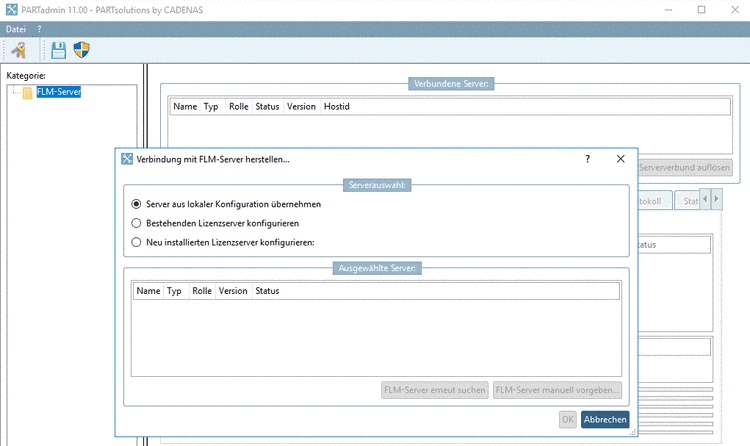Click the shield administrator icon
This screenshot has height=446, width=750.
click(81, 50)
